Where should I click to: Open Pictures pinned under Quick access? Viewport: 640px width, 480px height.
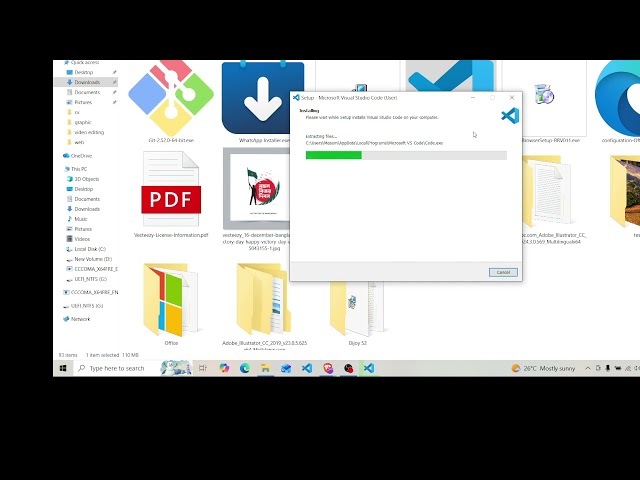83,102
